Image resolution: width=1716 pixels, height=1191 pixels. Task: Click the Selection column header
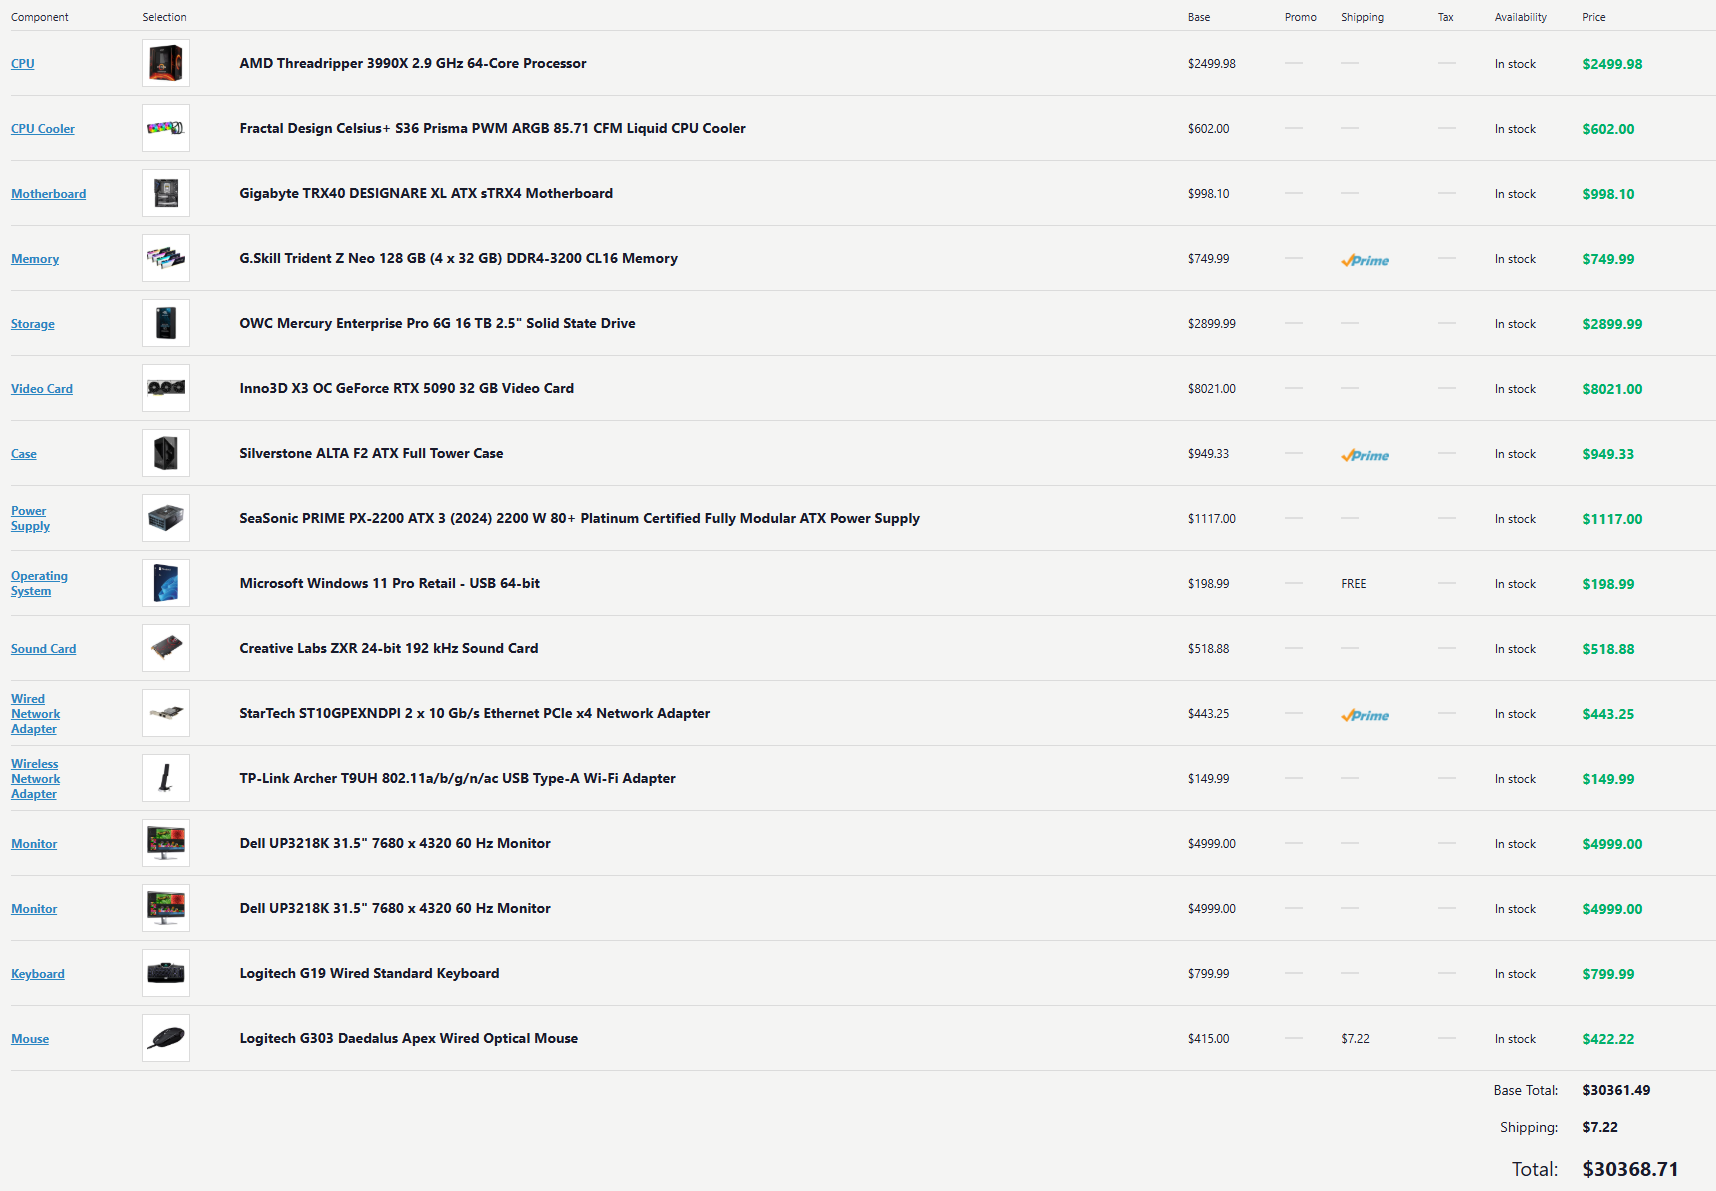point(164,17)
